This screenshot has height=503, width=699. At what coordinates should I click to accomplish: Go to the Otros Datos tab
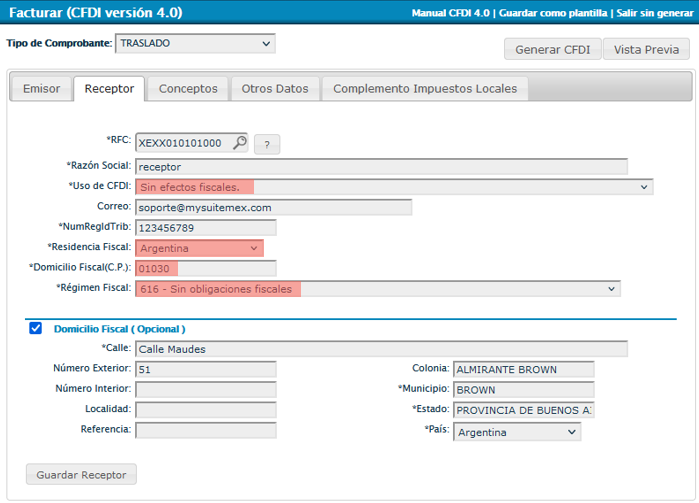(x=275, y=89)
